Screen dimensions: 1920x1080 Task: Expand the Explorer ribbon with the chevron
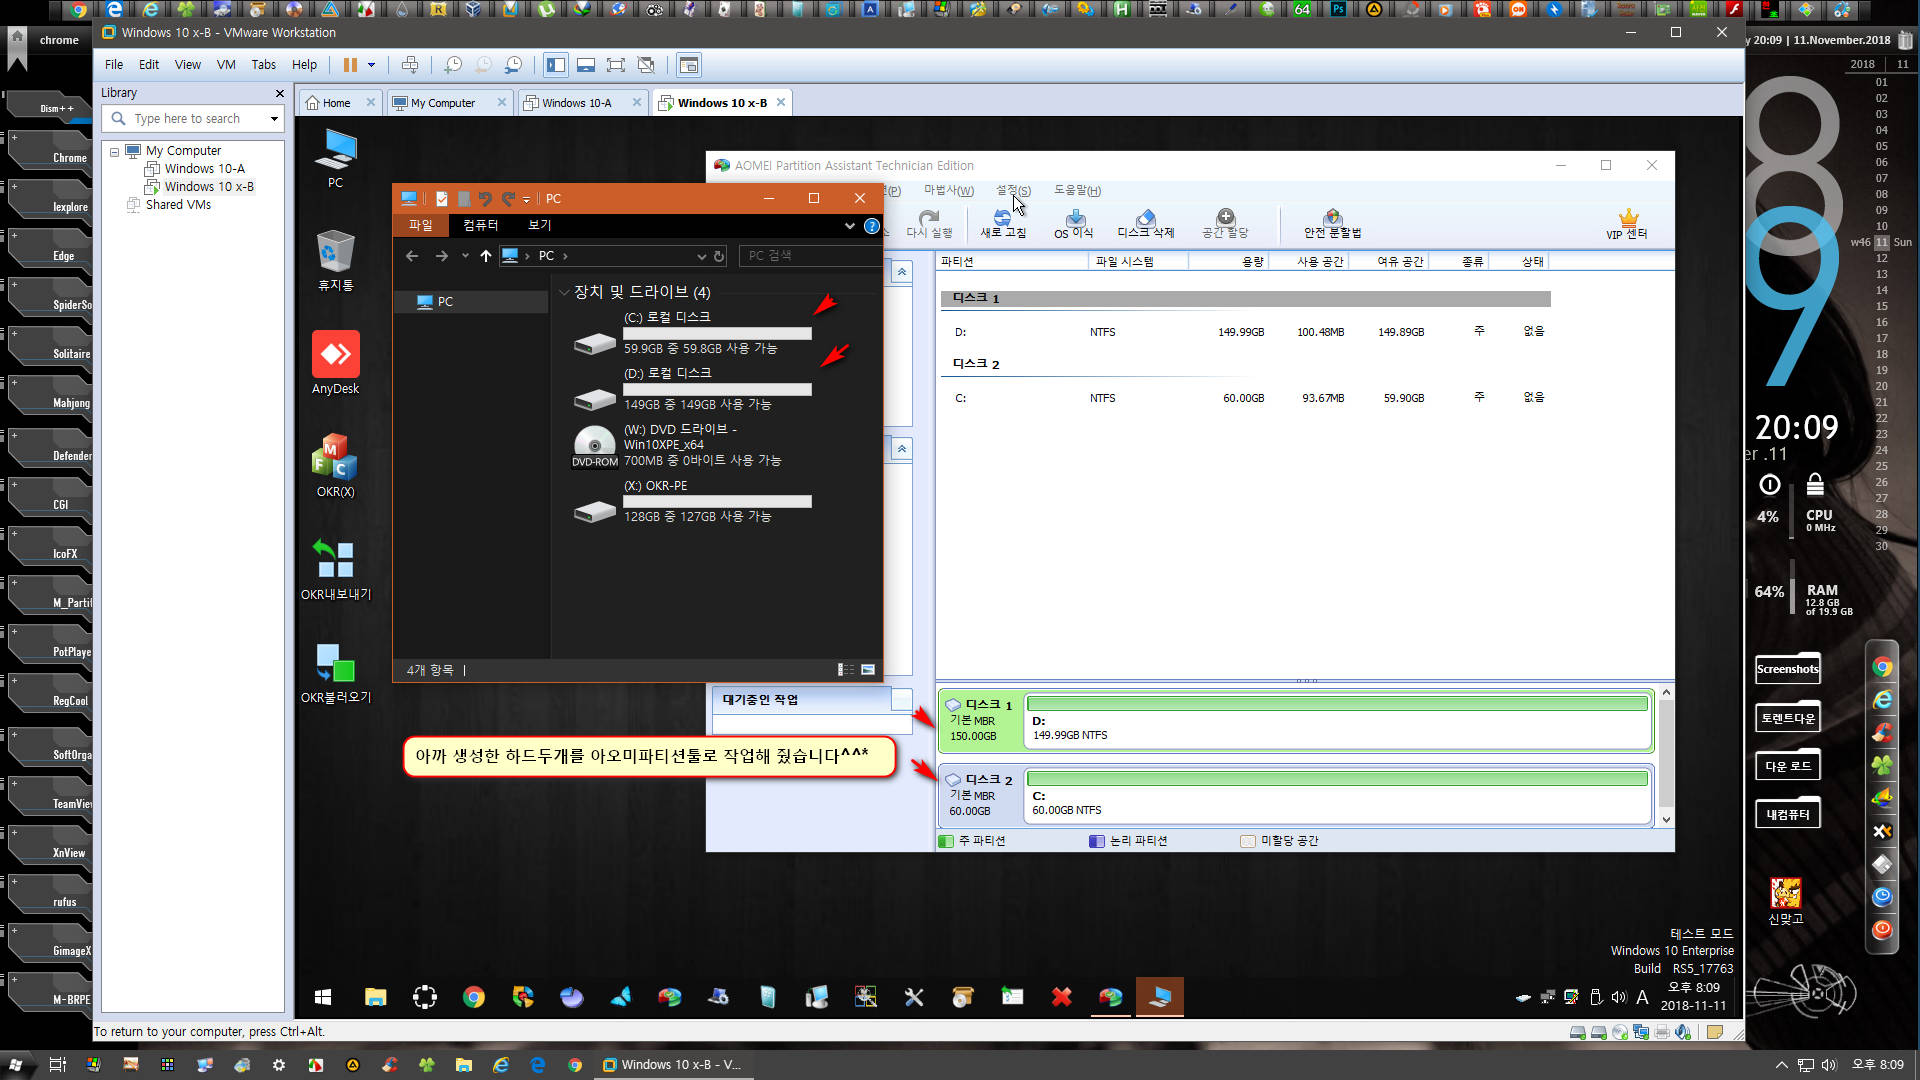849,226
